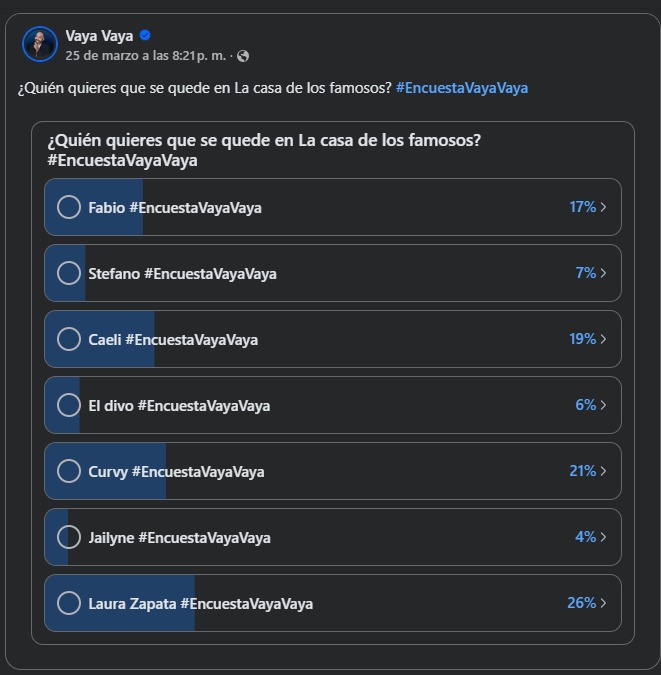Click the public audience globe icon

click(243, 56)
